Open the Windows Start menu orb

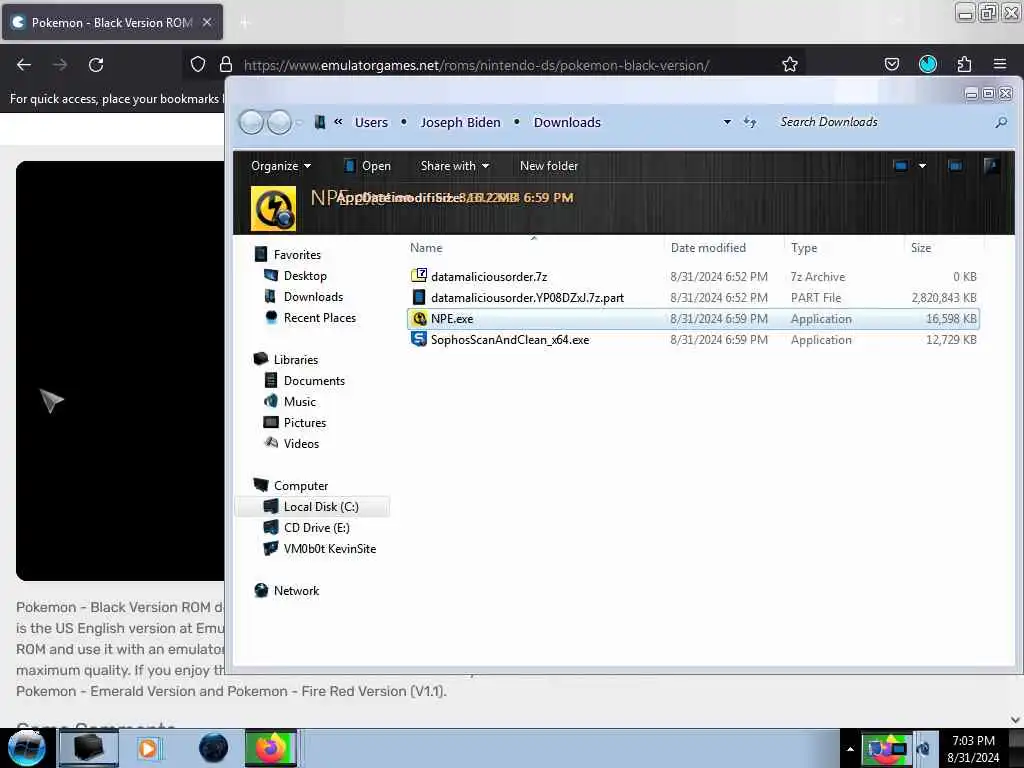(26, 748)
